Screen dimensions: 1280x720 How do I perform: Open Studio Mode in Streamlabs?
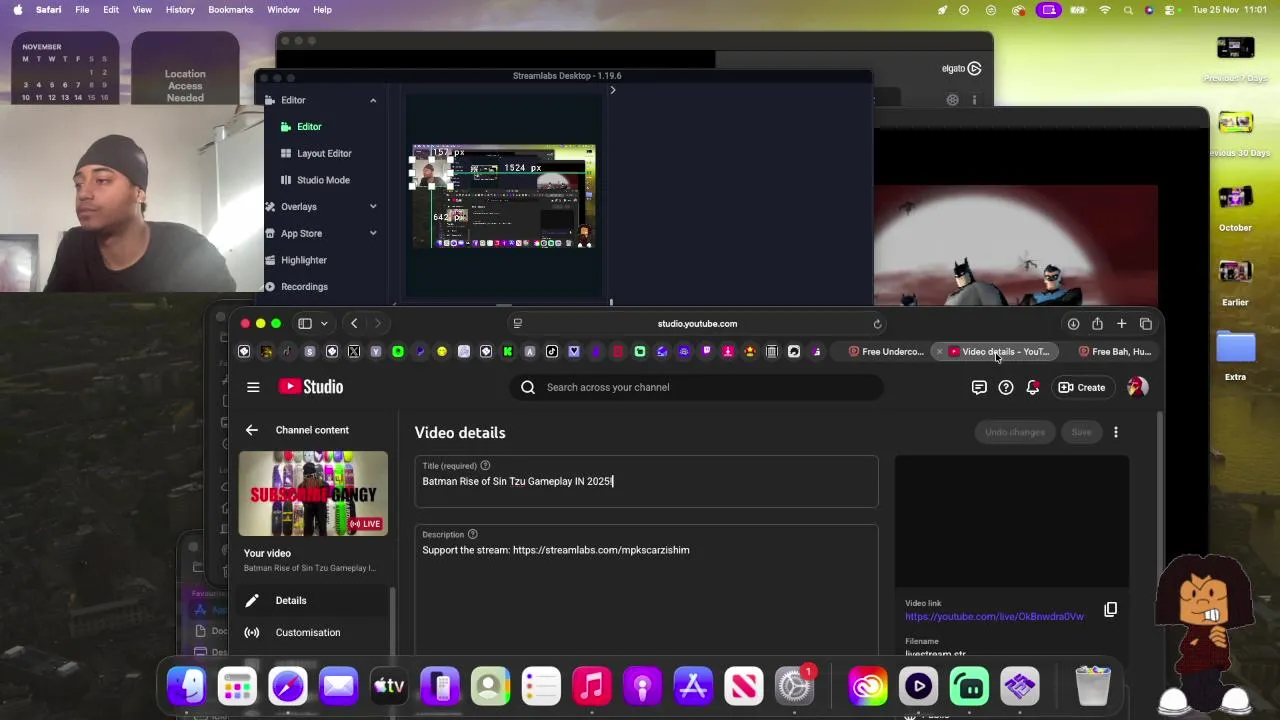point(323,180)
